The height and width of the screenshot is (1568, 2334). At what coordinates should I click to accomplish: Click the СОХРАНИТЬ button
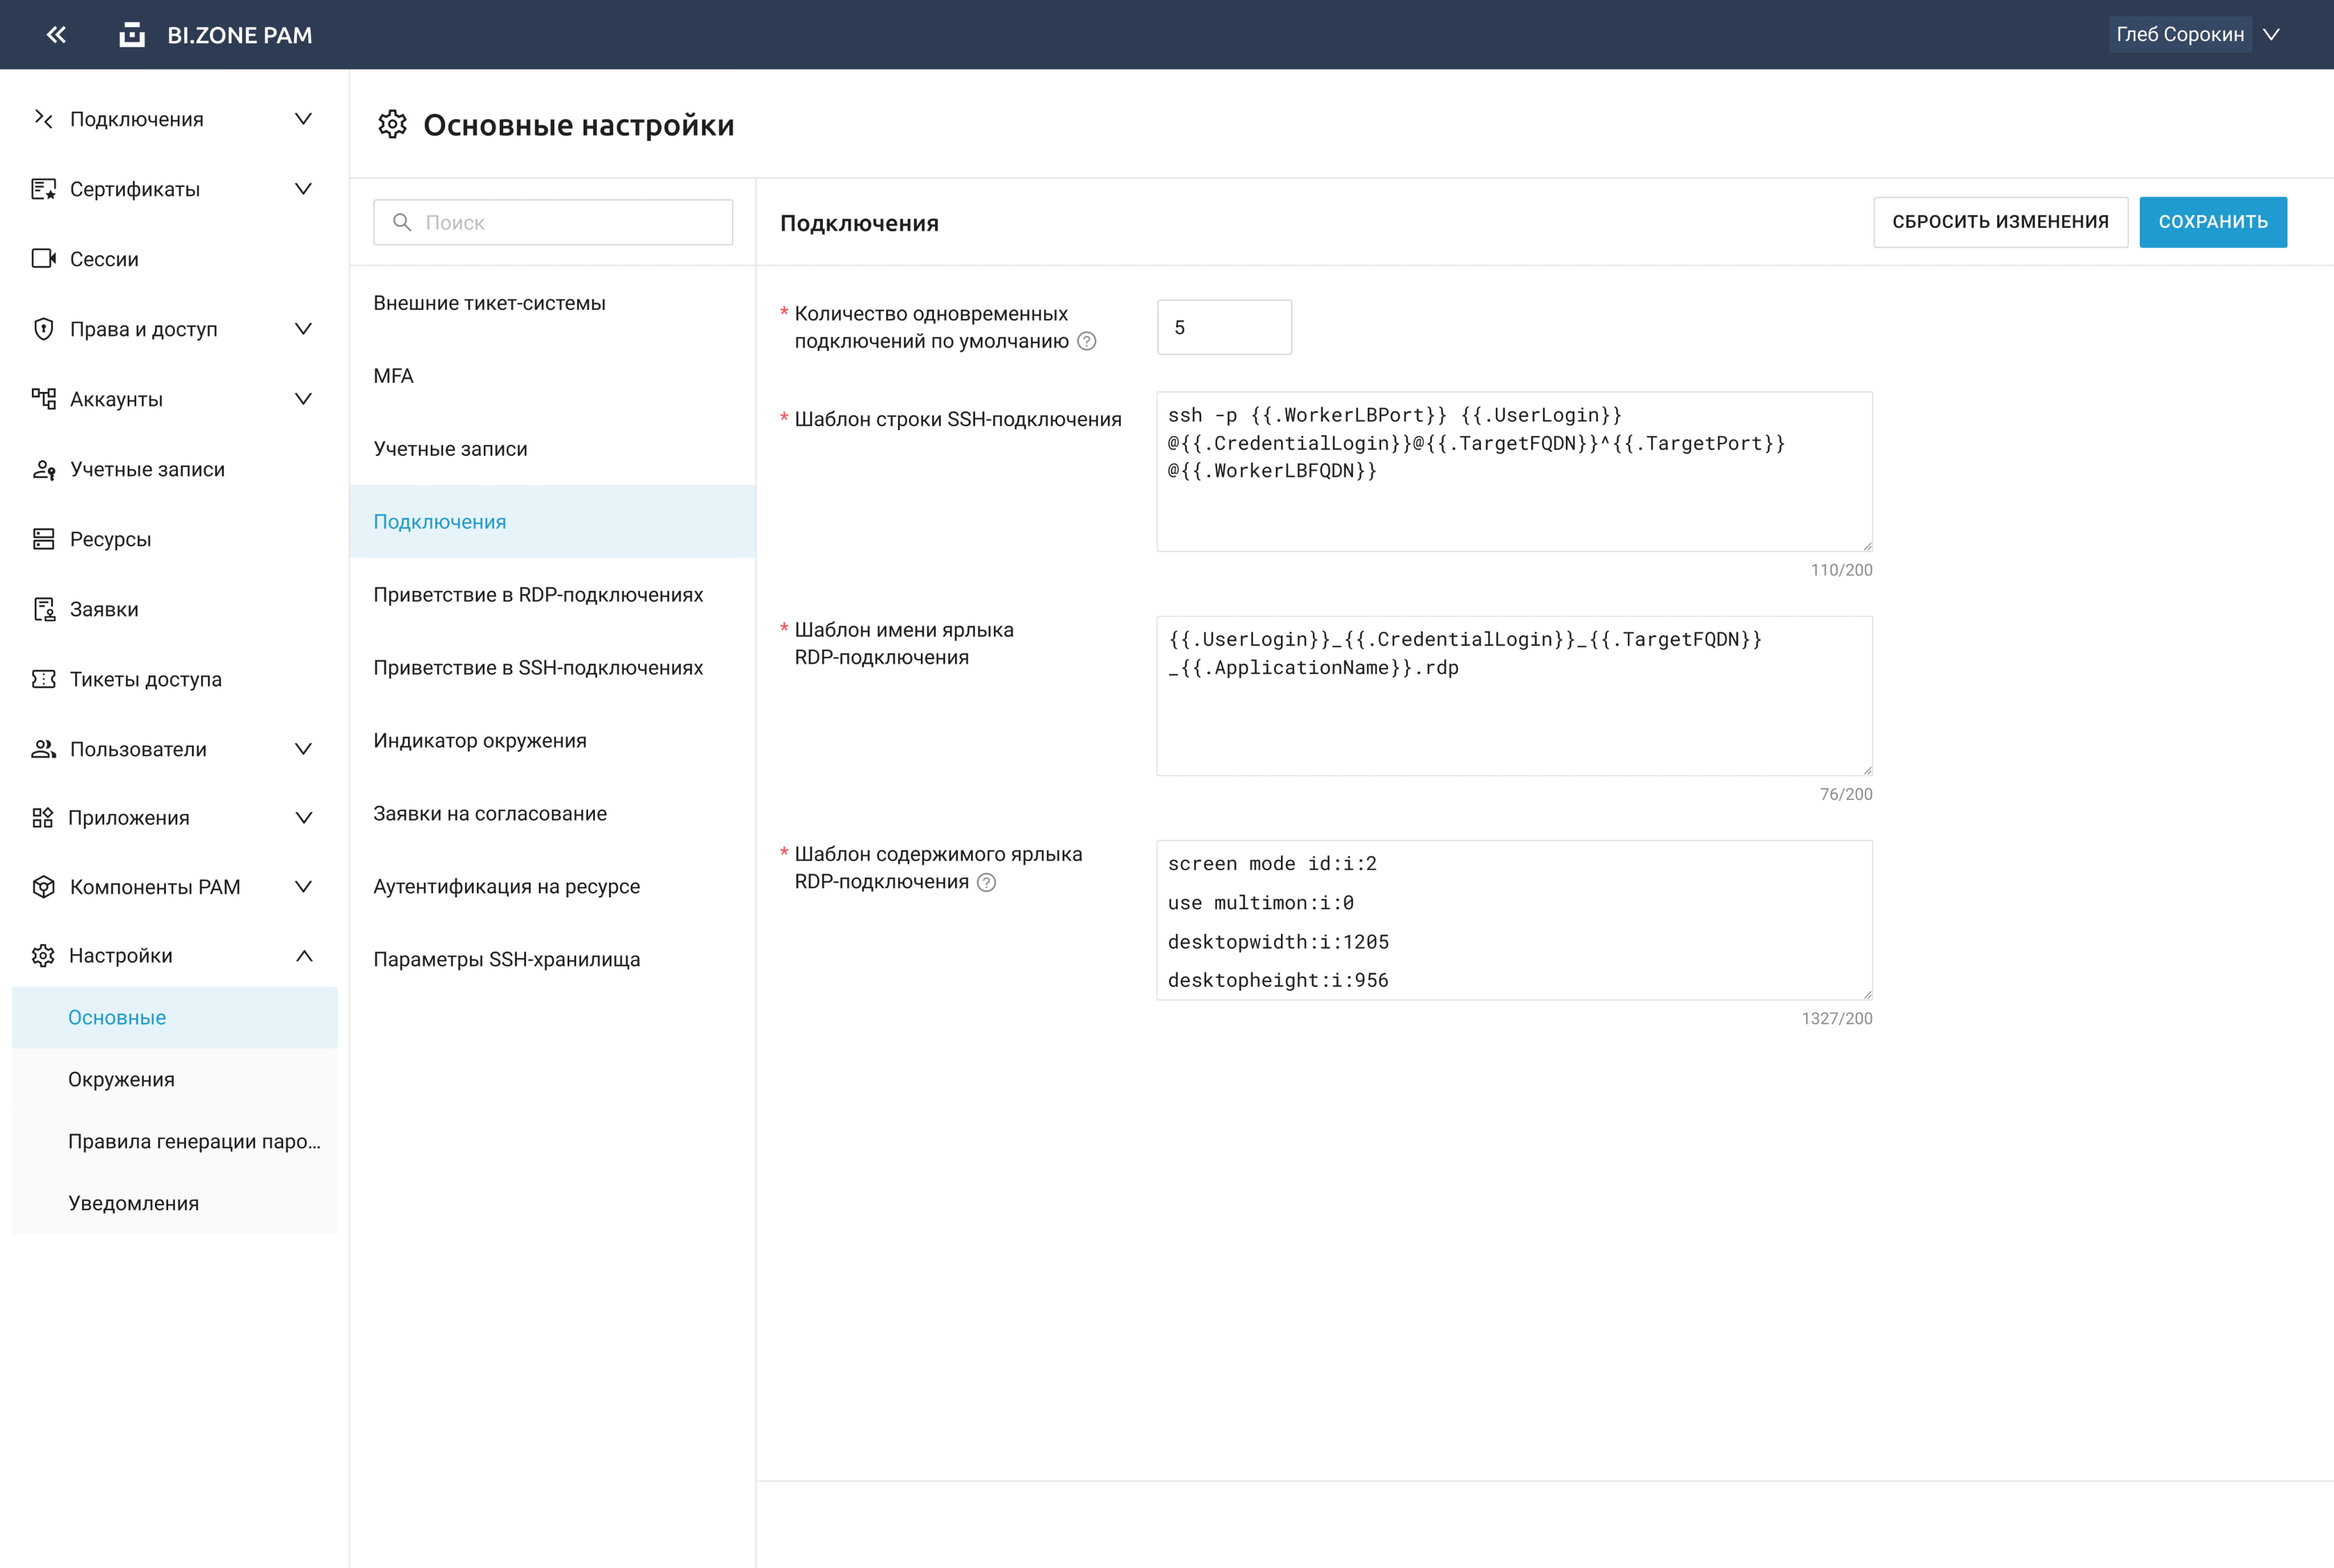[x=2212, y=222]
